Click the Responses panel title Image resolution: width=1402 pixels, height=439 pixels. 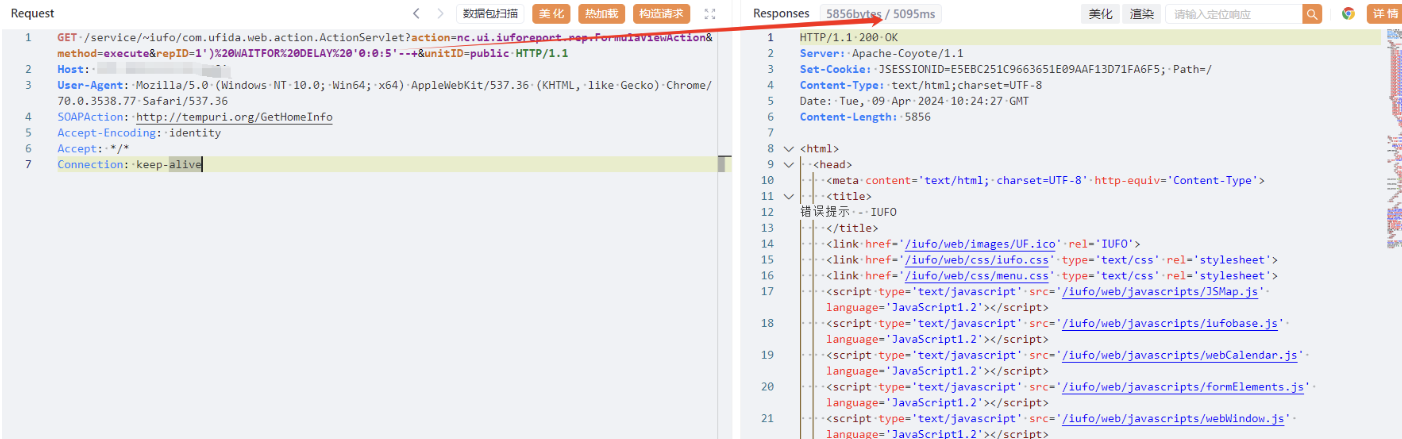[781, 14]
